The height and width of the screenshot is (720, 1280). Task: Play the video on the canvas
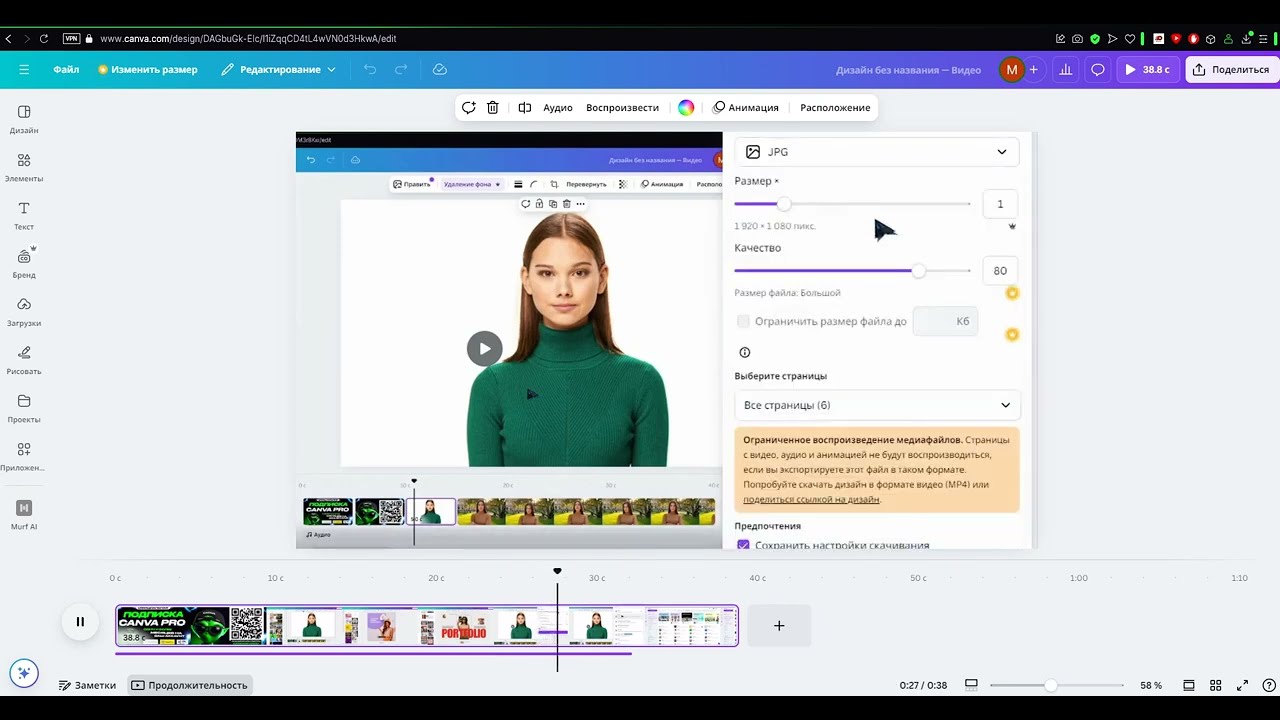484,348
